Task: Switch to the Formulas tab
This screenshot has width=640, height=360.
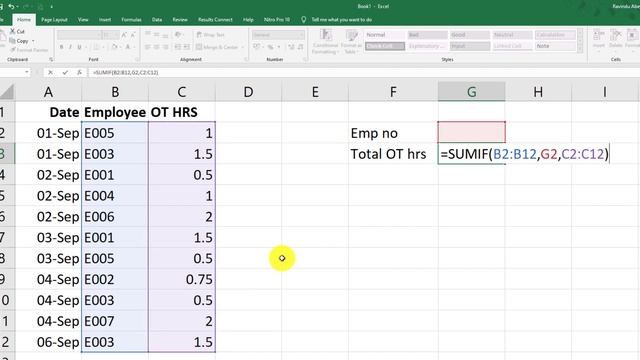Action: coord(131,20)
